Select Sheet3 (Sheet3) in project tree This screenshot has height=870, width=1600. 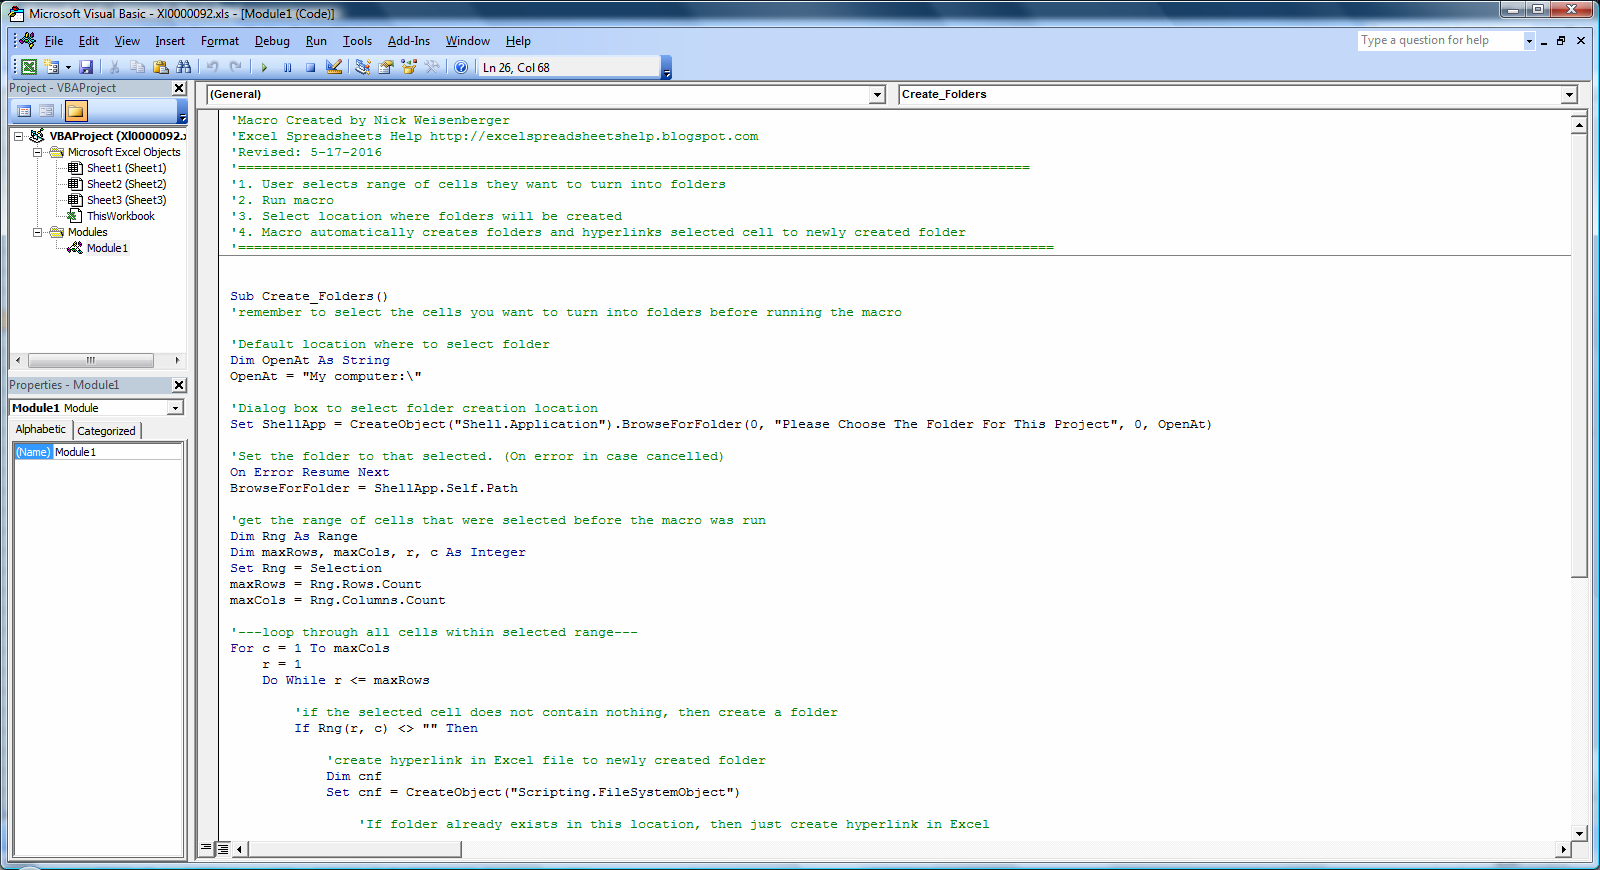pyautogui.click(x=126, y=200)
